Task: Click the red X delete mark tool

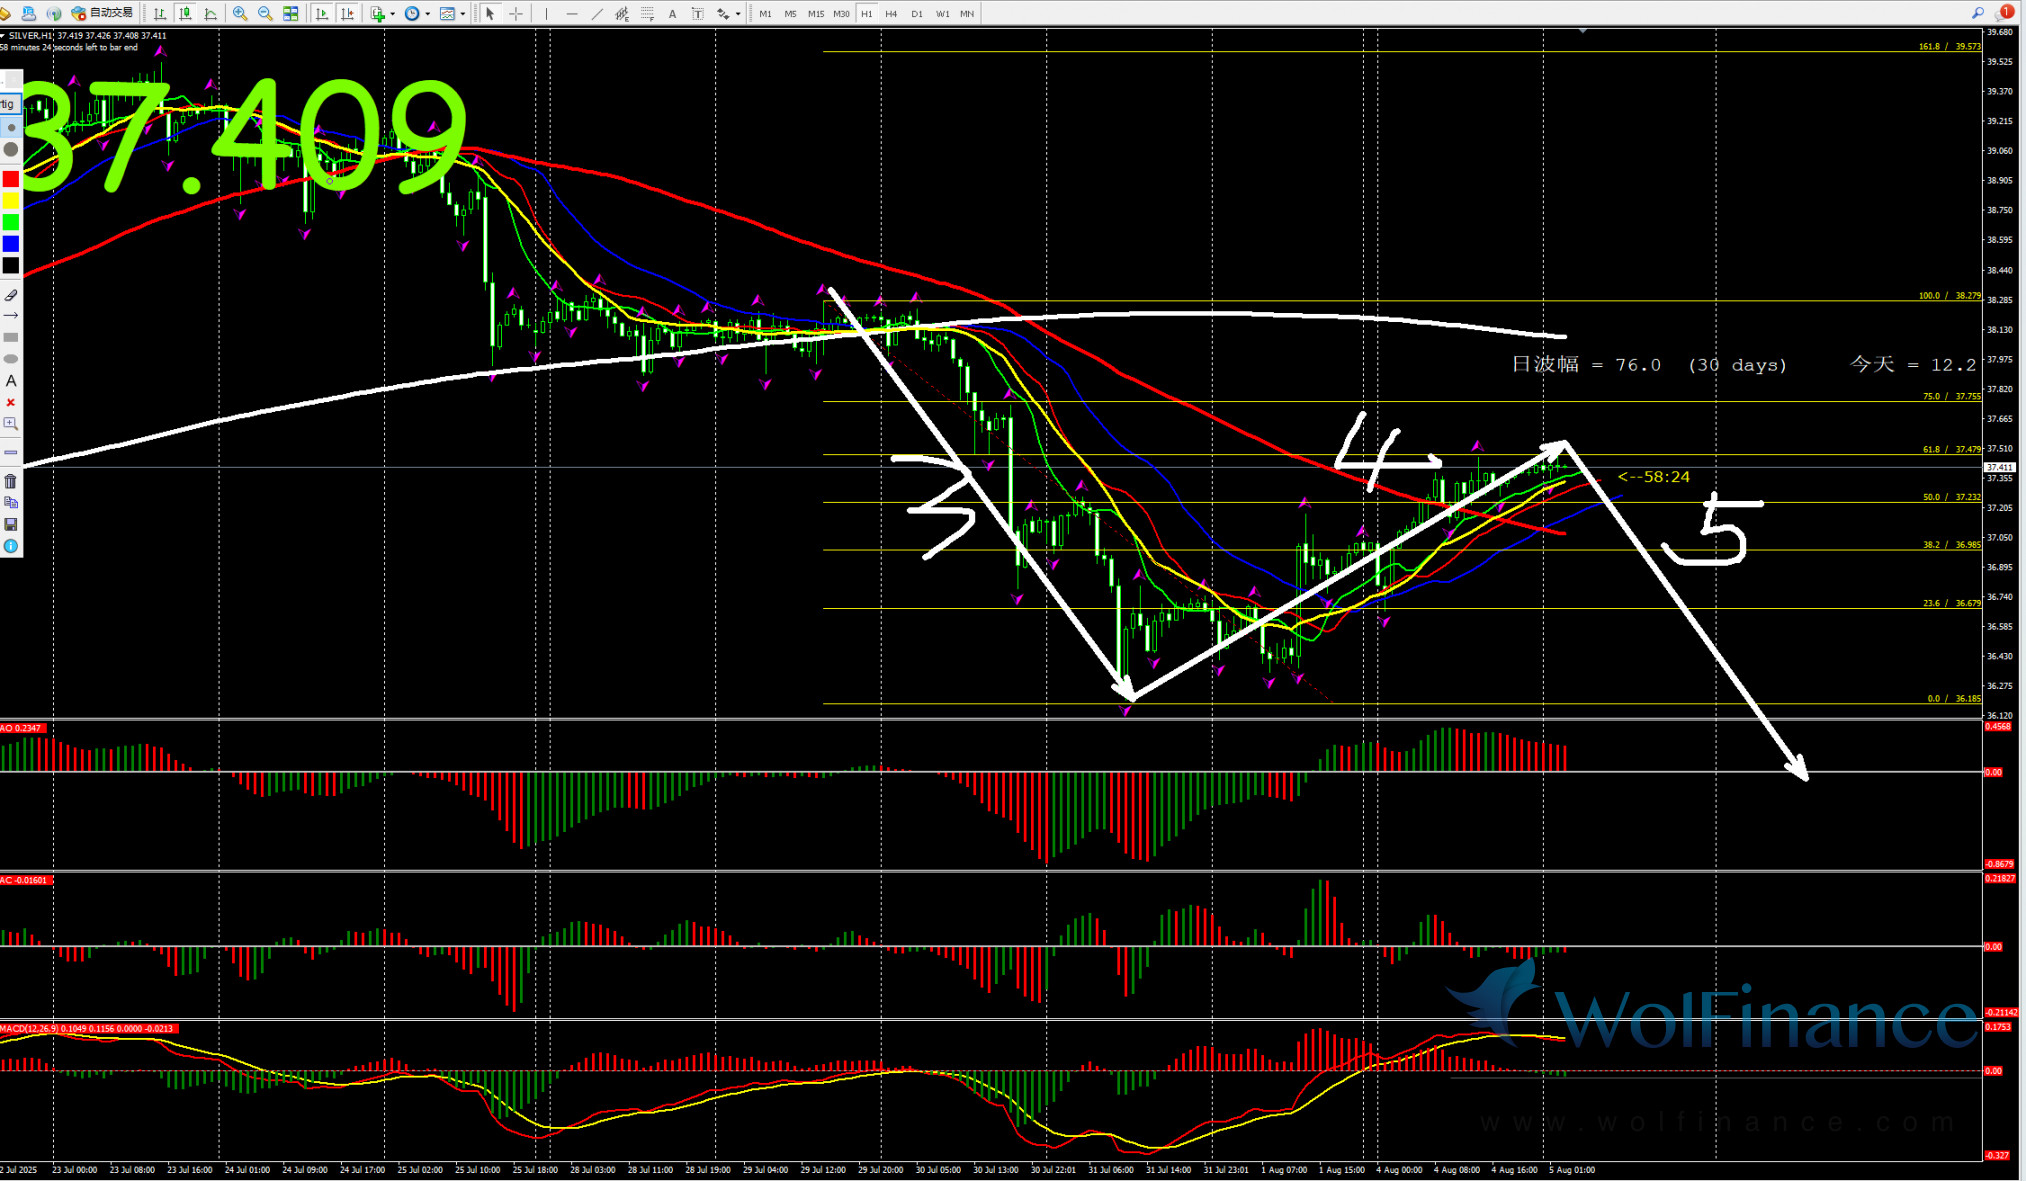Action: click(11, 402)
